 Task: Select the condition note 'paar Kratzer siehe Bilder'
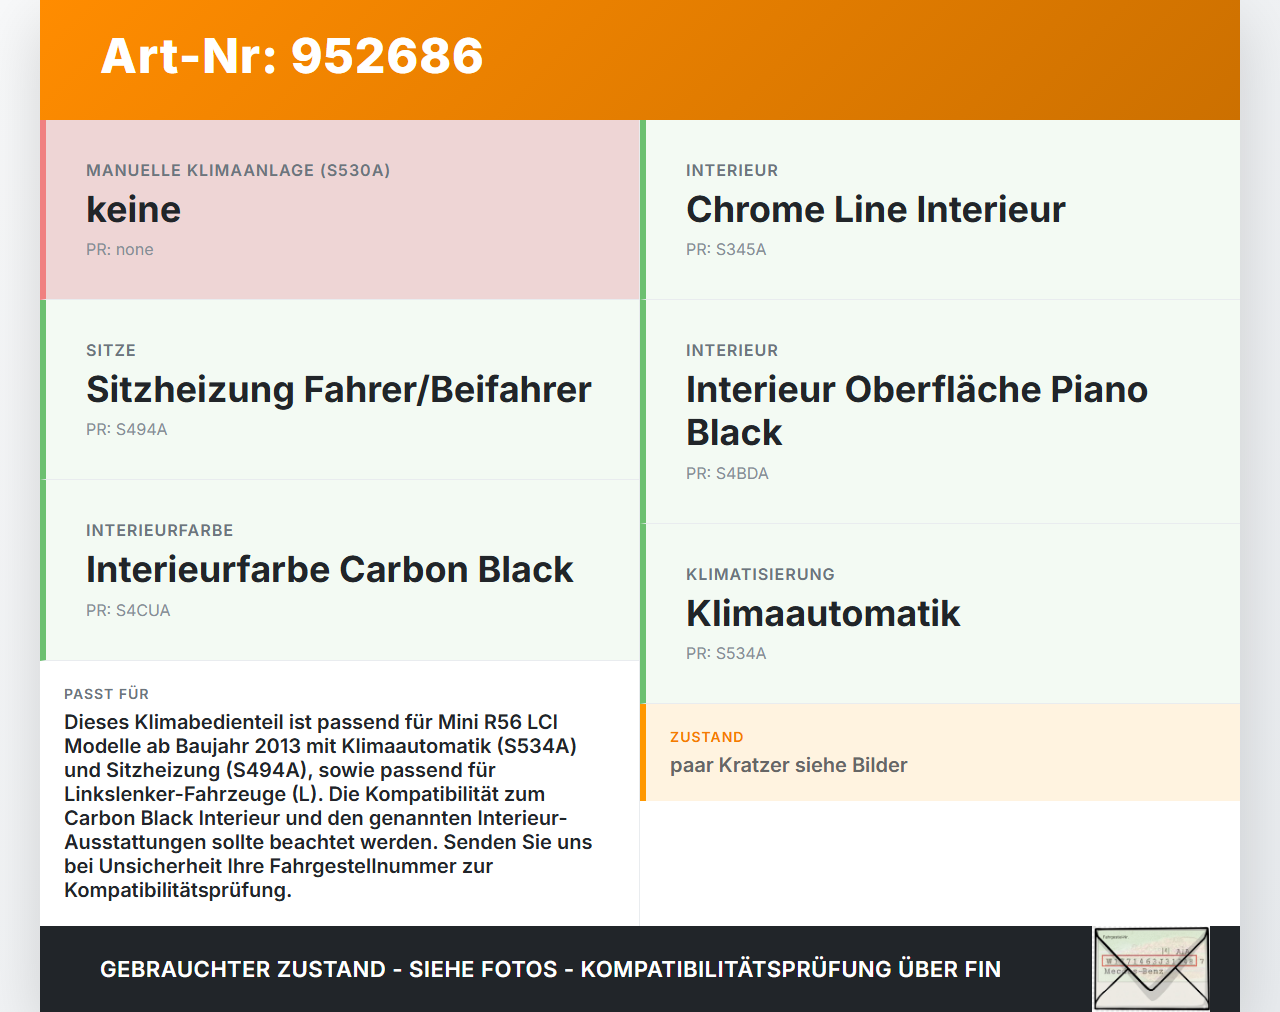click(789, 765)
